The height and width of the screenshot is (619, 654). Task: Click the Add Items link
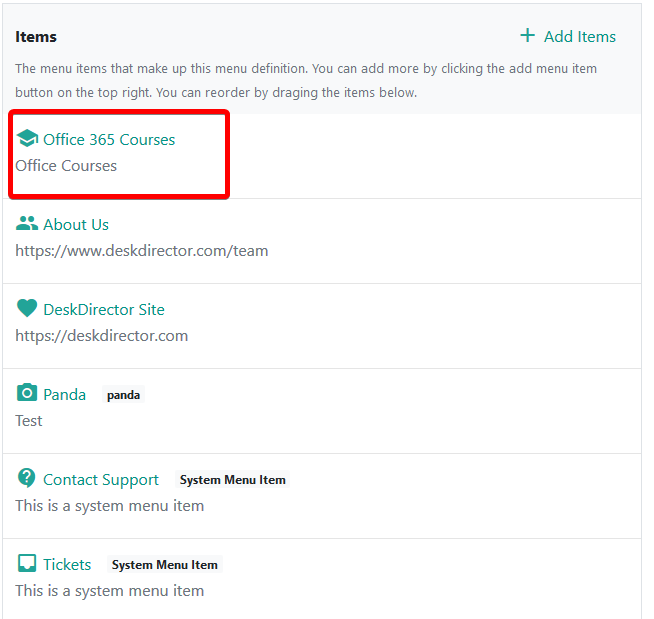[x=579, y=36]
